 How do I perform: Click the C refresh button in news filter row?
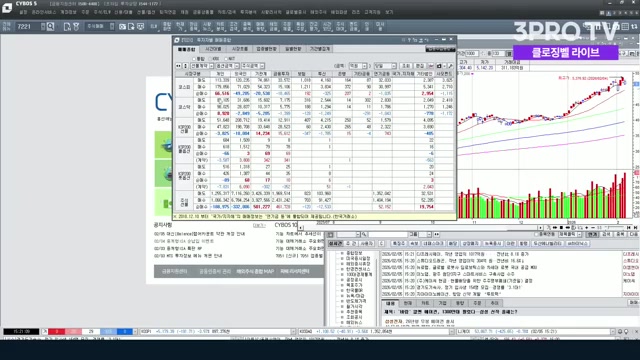click(381, 243)
